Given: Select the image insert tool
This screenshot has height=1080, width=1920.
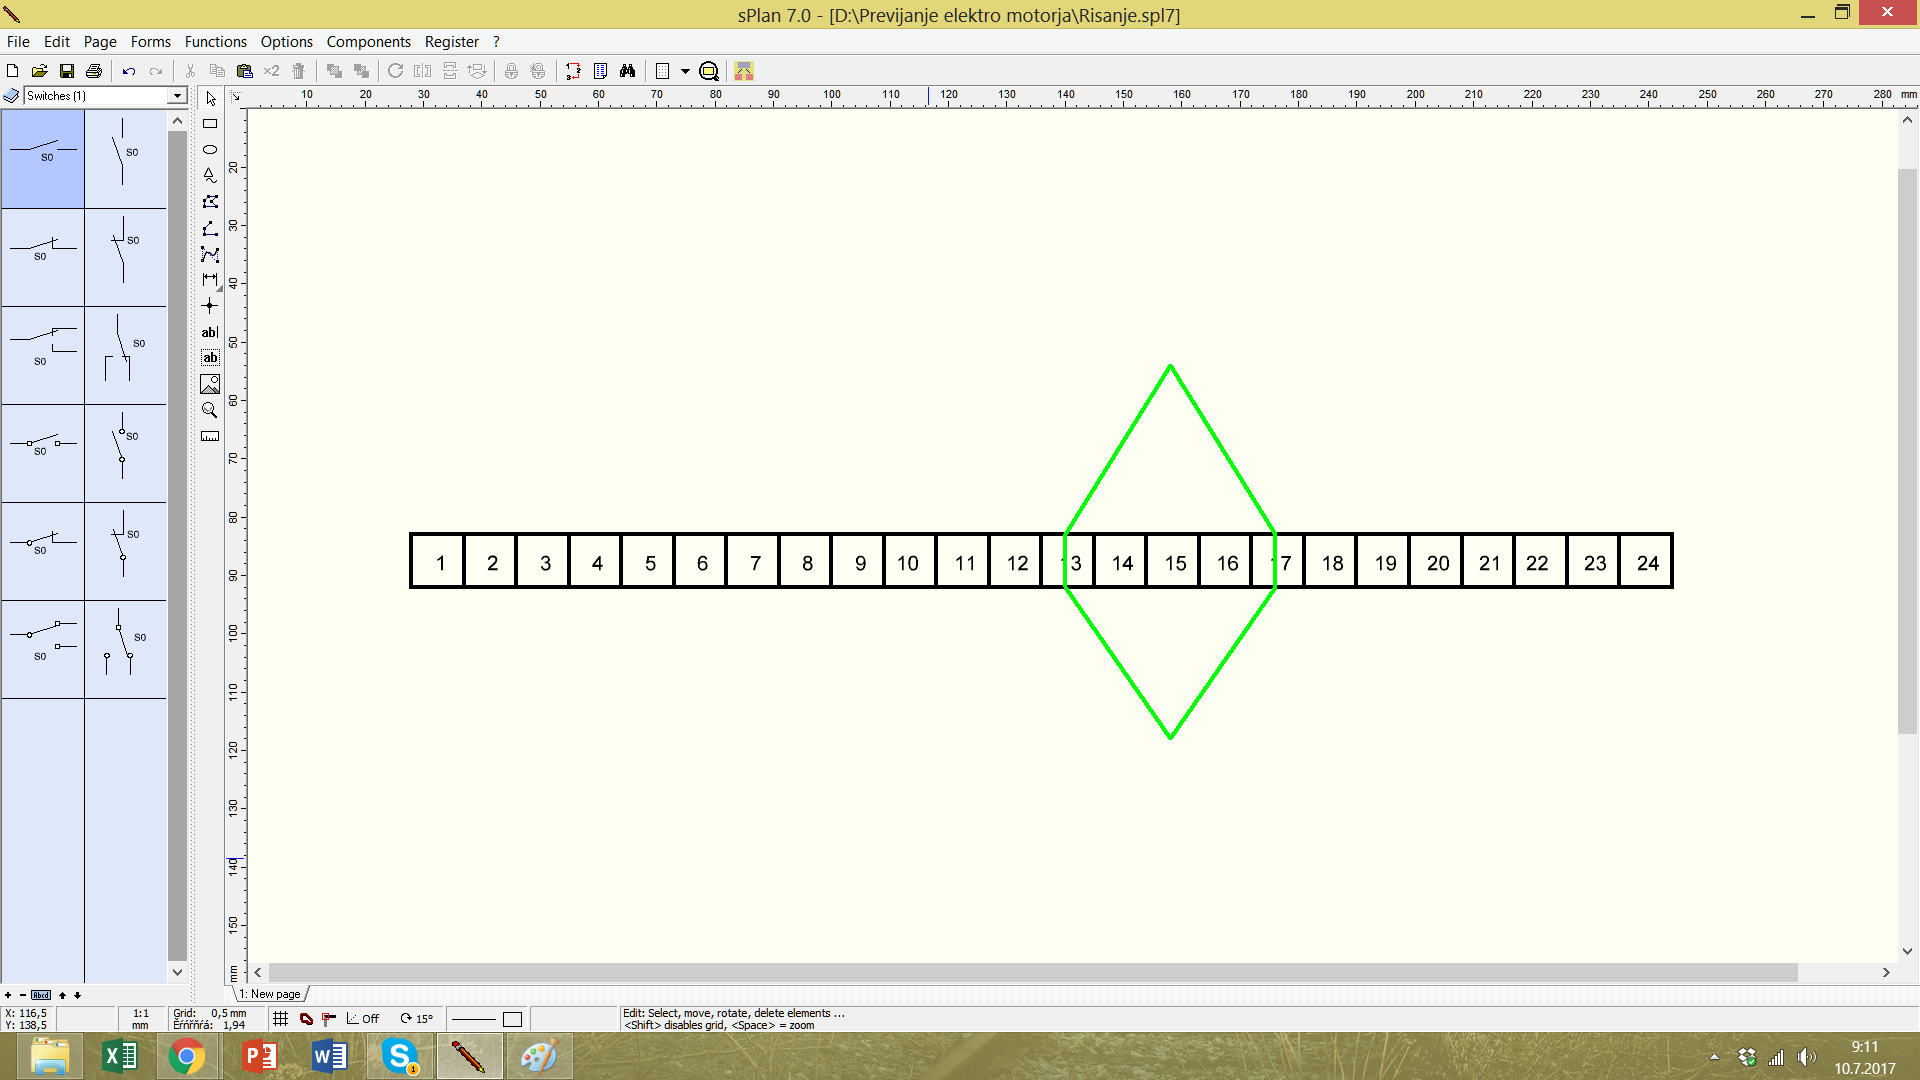Looking at the screenshot, I should pyautogui.click(x=210, y=384).
